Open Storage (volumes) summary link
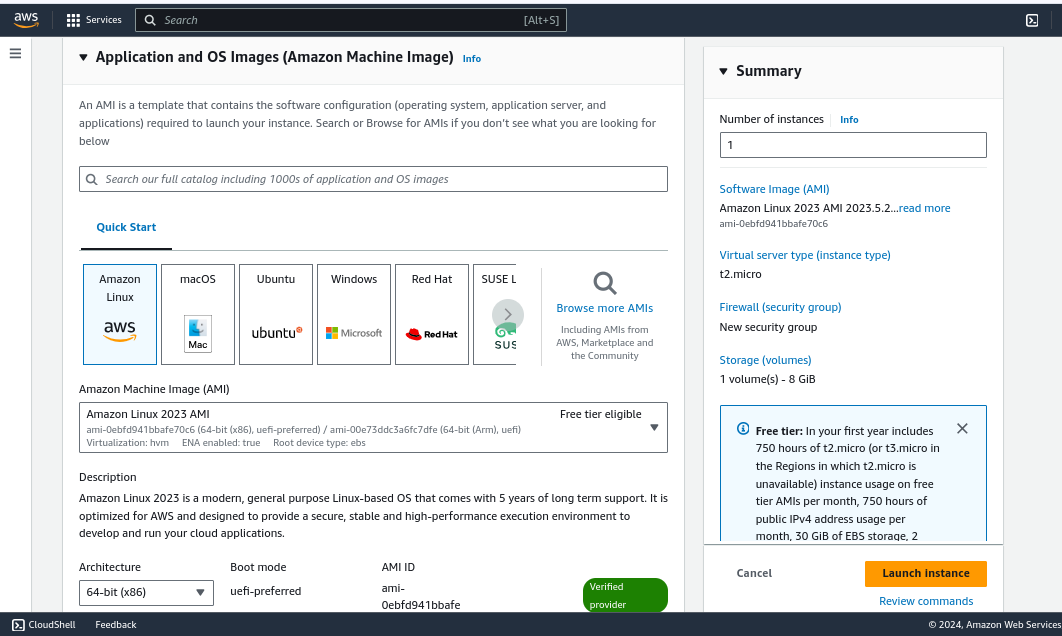This screenshot has height=636, width=1062. coord(765,360)
